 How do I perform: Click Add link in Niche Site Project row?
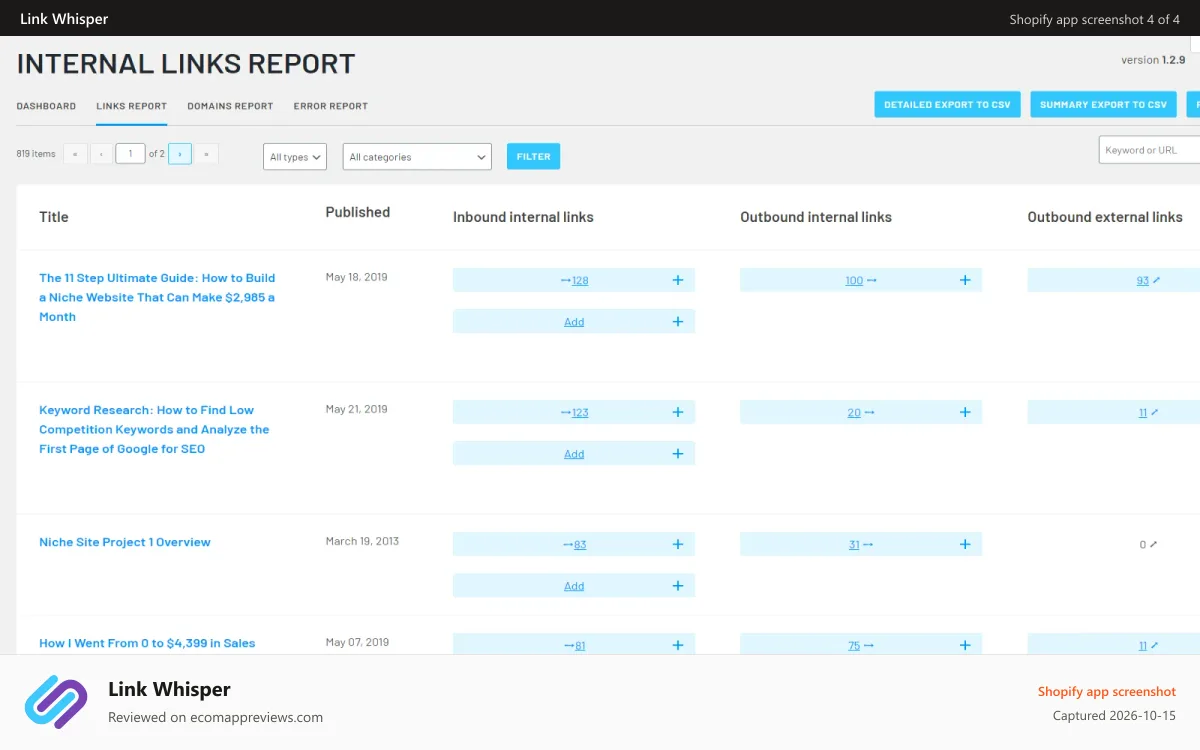[x=574, y=586]
